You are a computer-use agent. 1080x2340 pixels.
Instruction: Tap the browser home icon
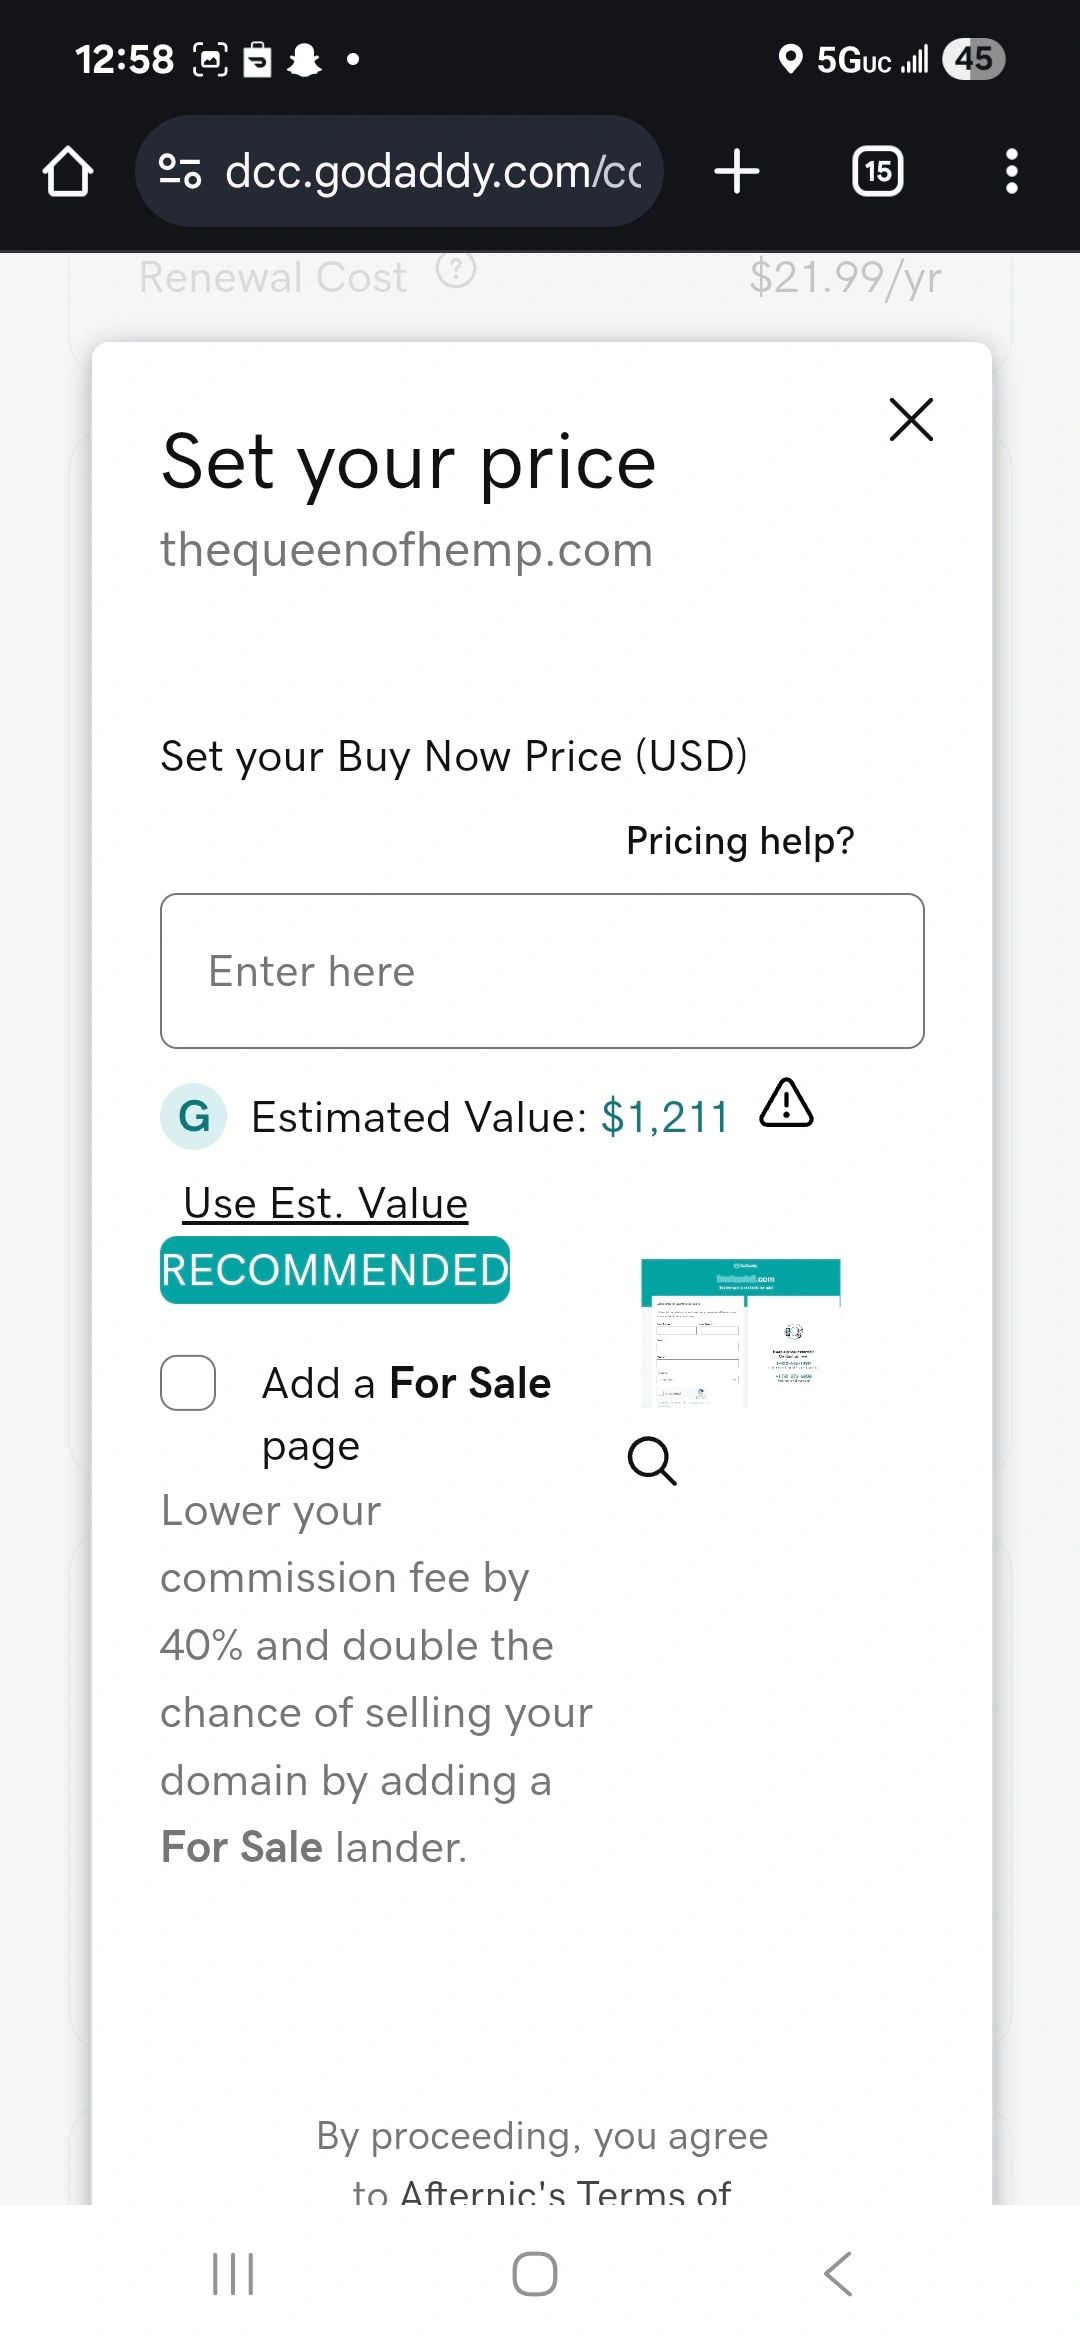(68, 172)
